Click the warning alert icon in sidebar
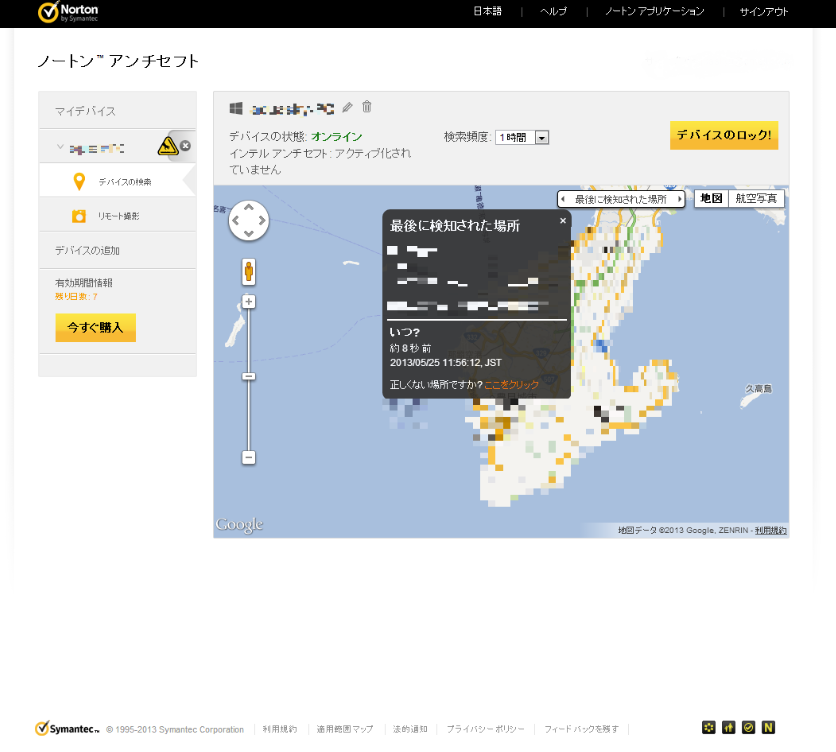 coord(168,145)
